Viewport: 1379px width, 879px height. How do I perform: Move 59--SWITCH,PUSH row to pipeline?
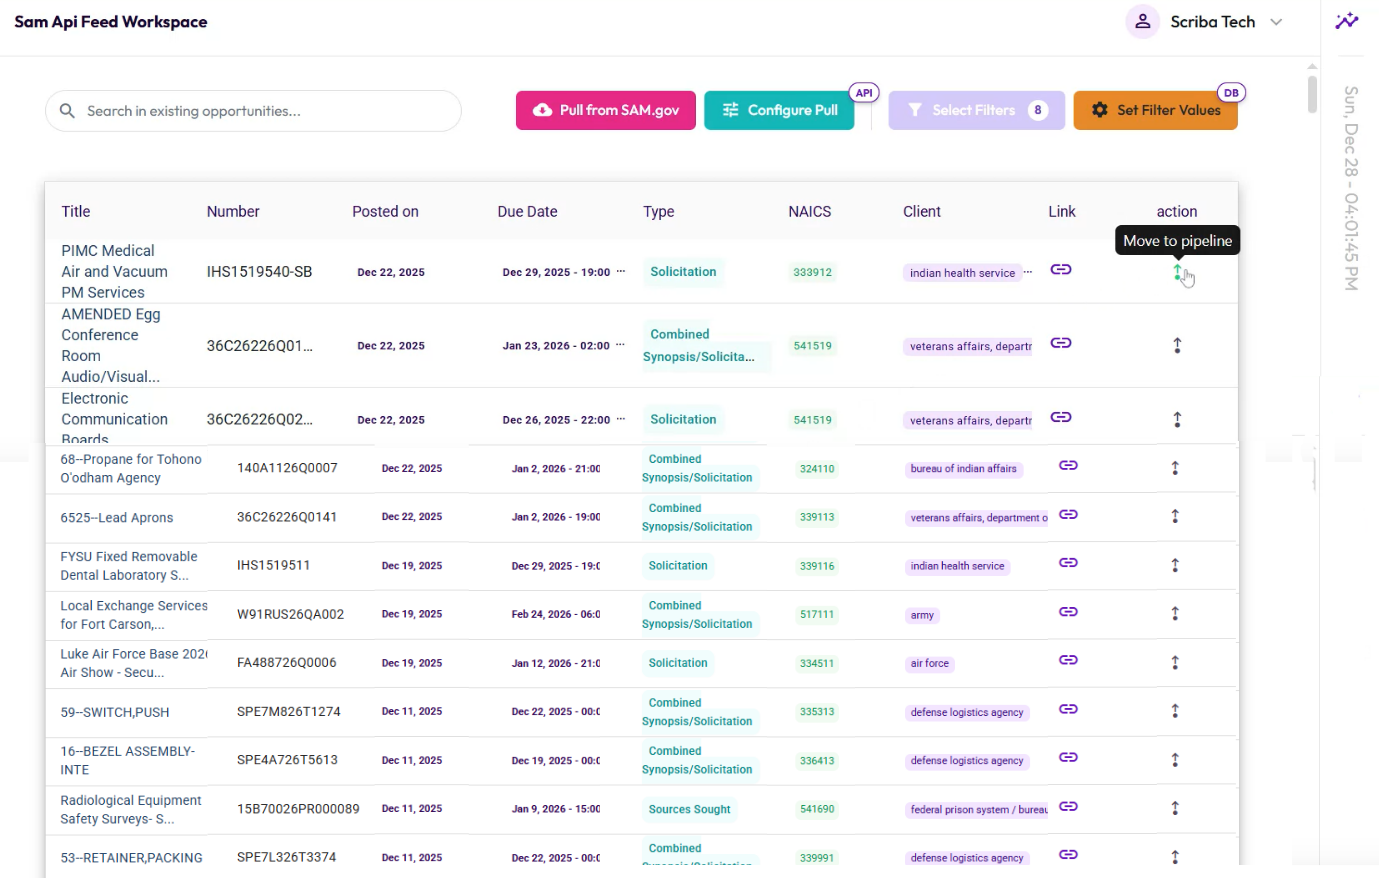tap(1175, 711)
